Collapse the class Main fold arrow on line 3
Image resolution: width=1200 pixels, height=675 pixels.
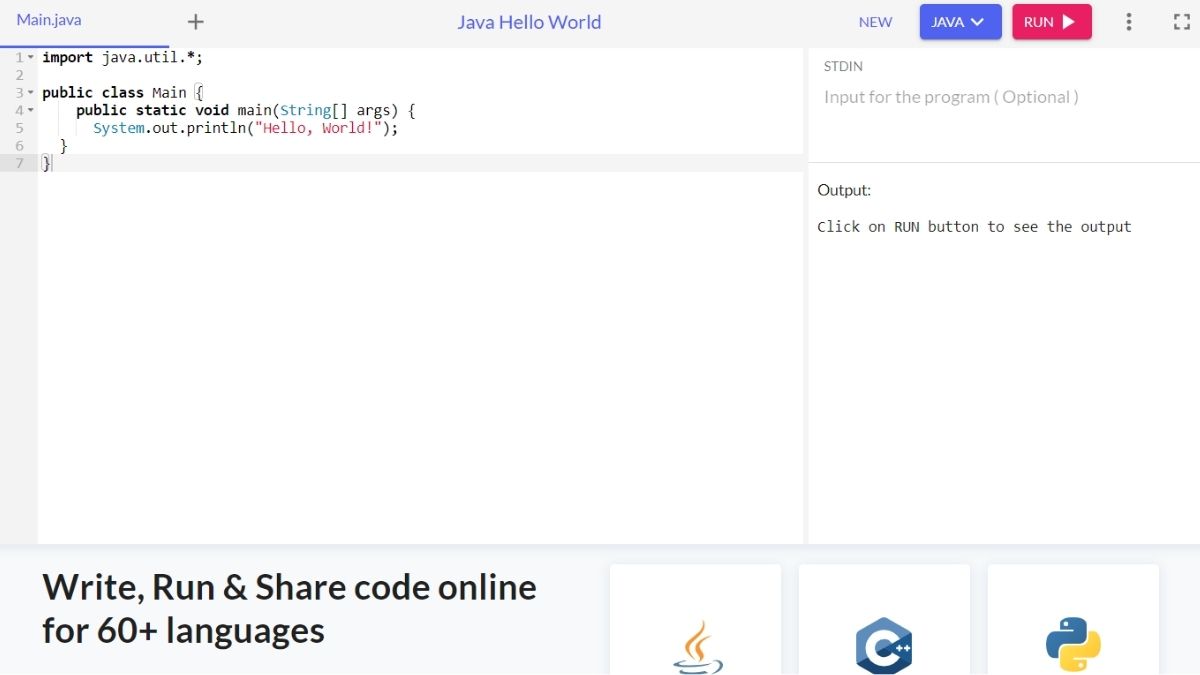31,93
